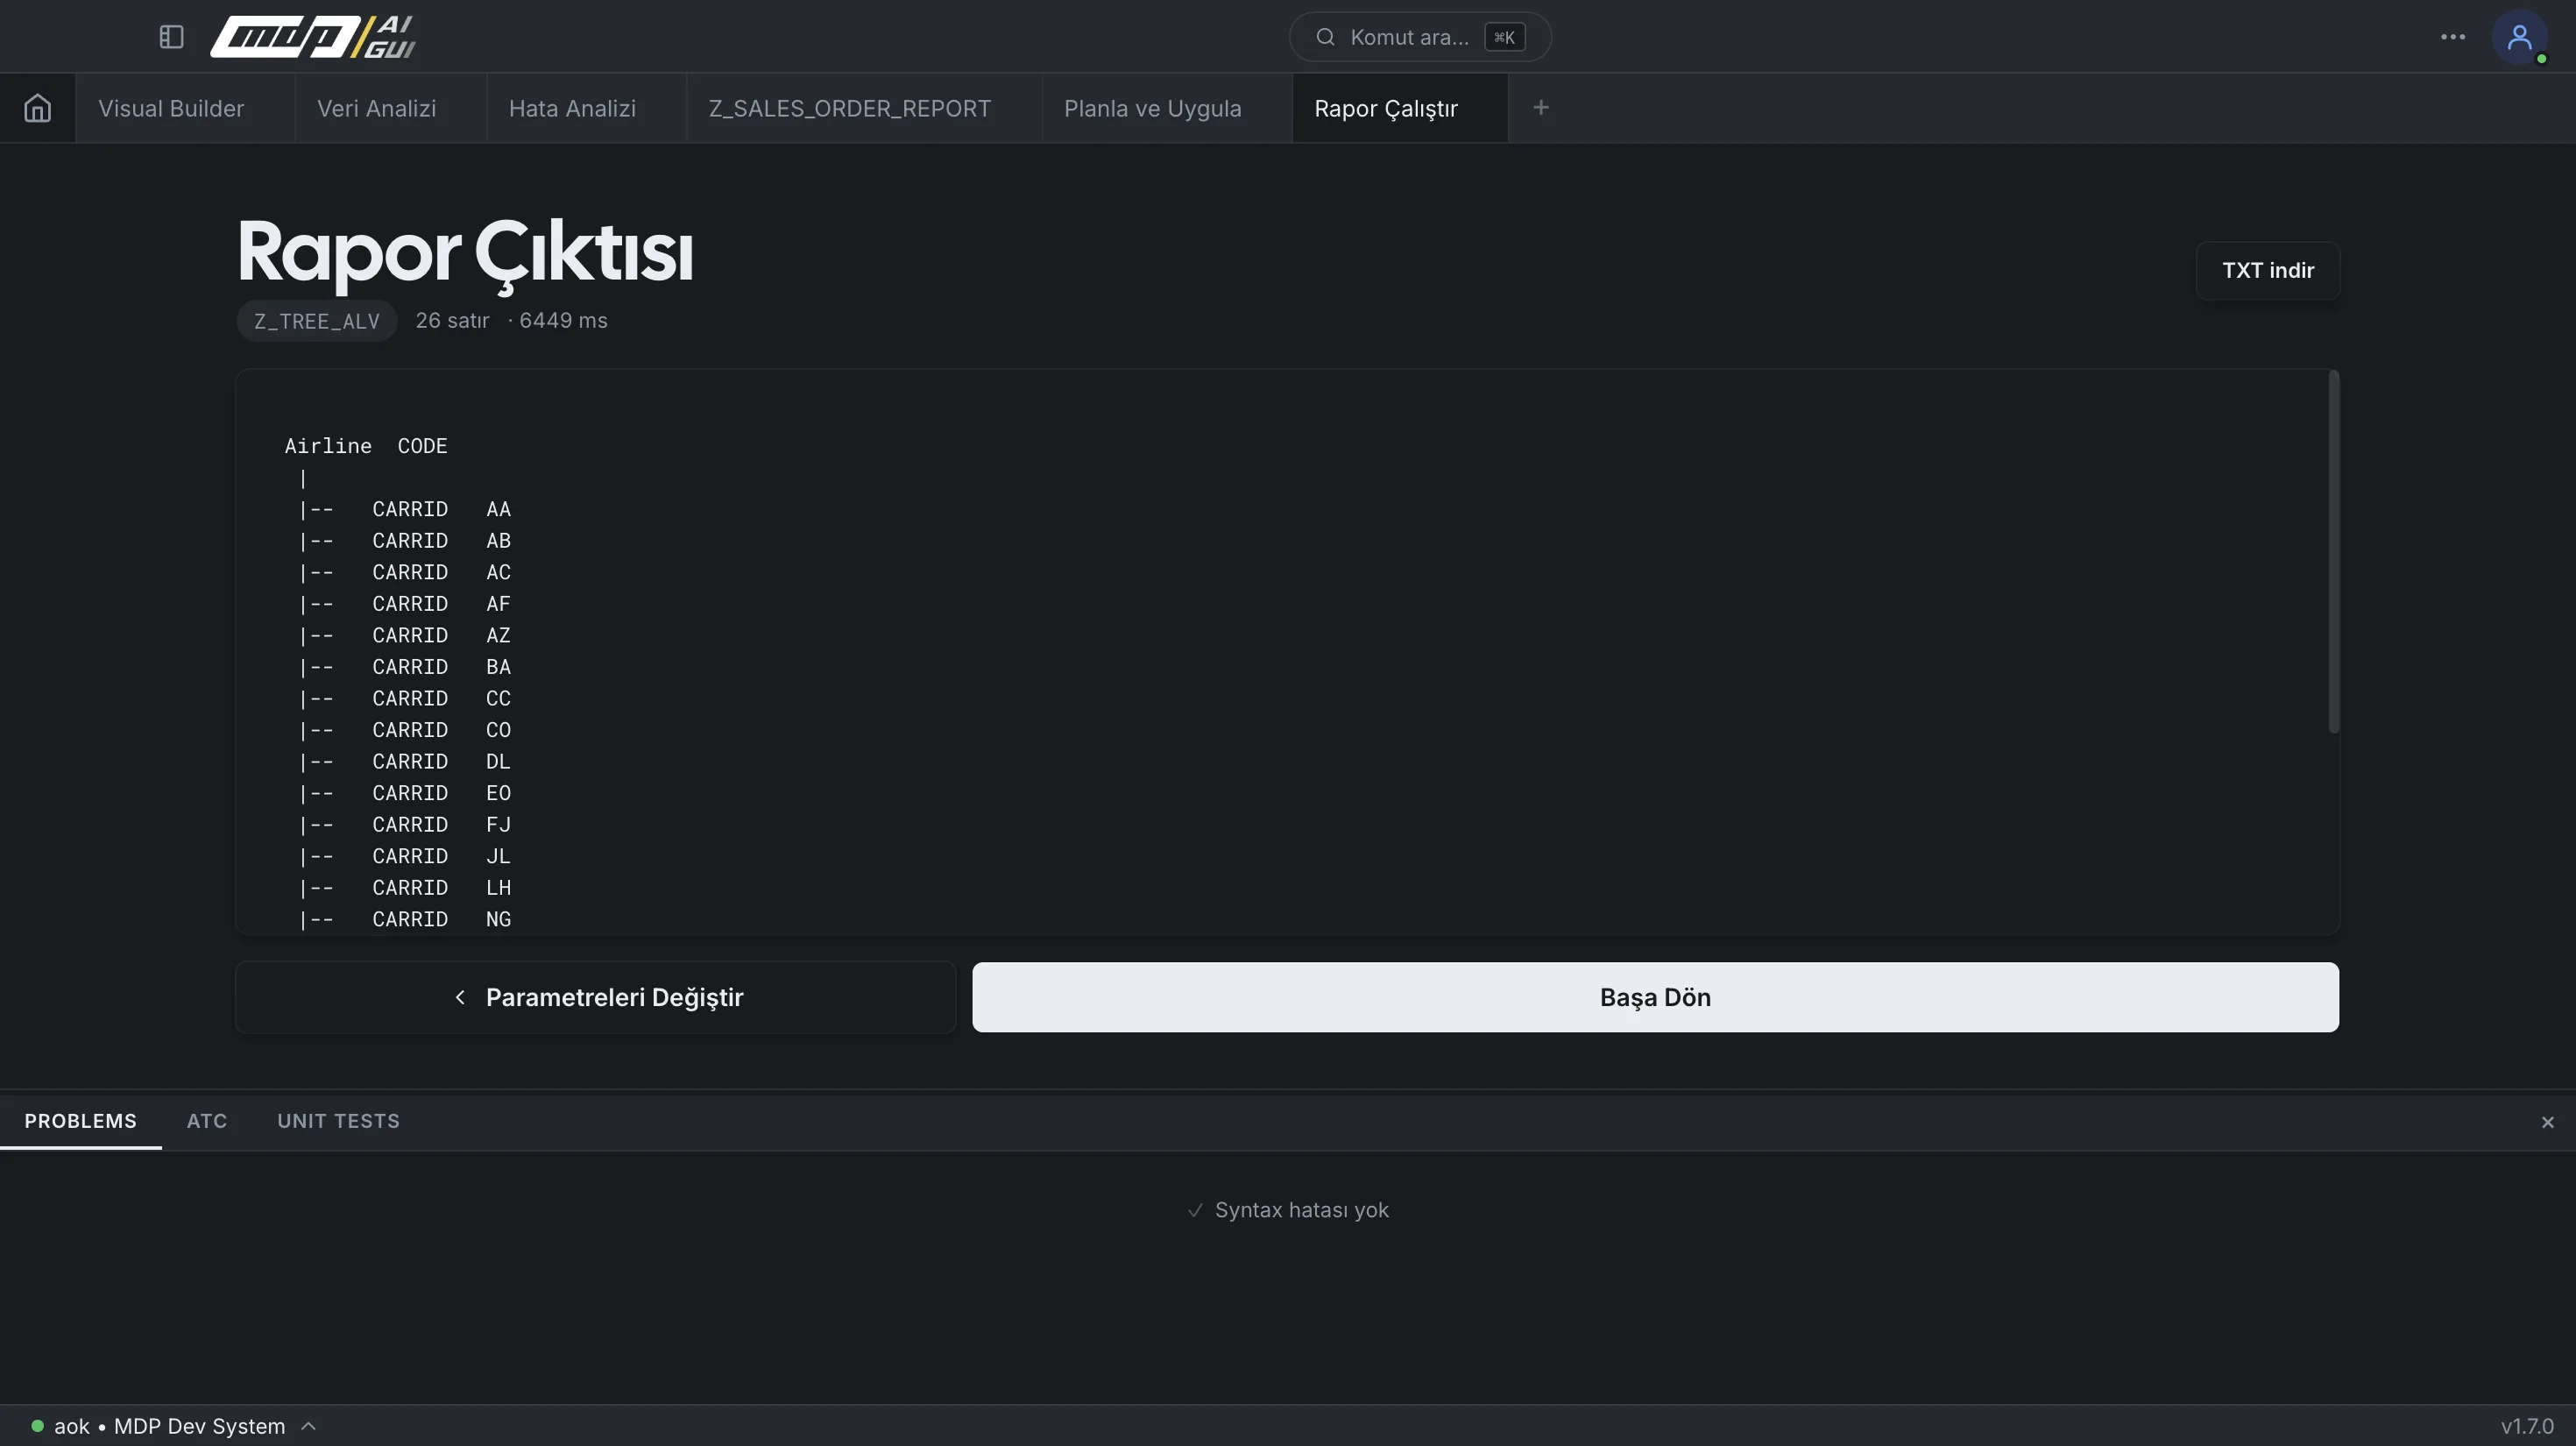Screen dimensions: 2576x1446
Task: Open the Z_SALES_ORDER_REPORT tab
Action: [x=850, y=108]
